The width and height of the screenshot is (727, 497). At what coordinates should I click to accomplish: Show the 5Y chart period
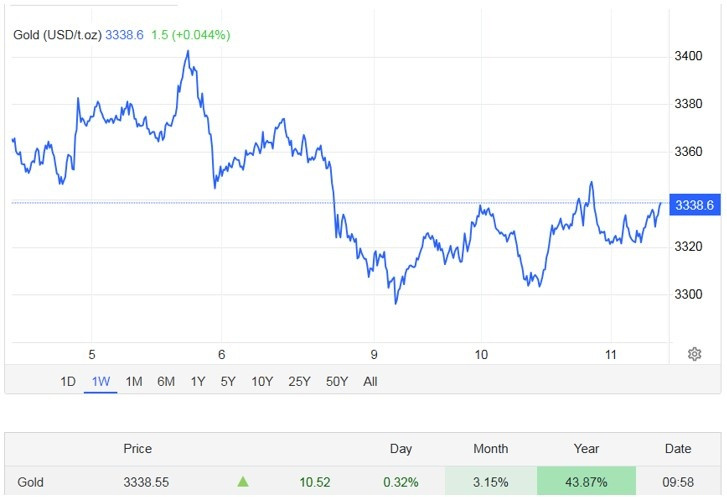[228, 381]
